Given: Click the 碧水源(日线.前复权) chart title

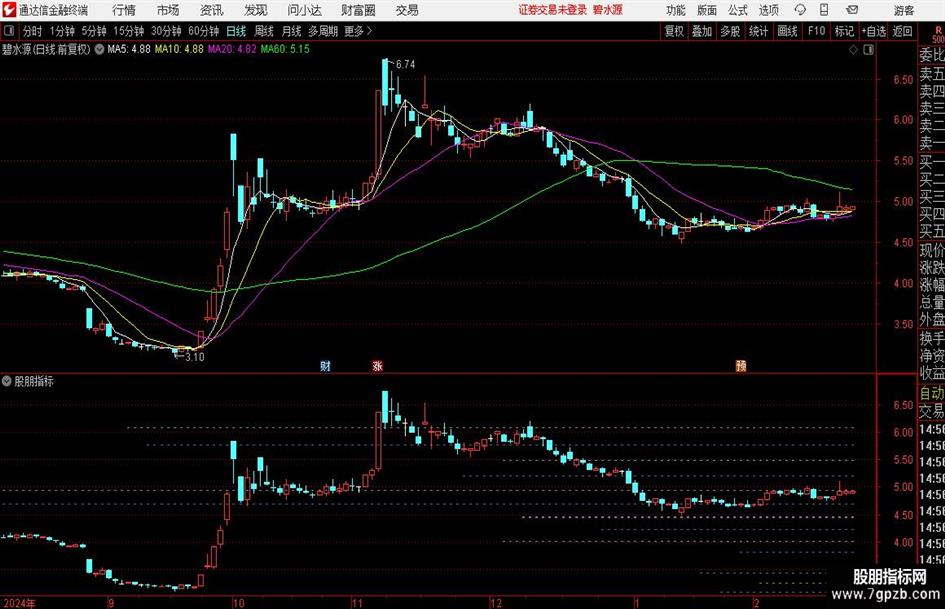Looking at the screenshot, I should 46,49.
